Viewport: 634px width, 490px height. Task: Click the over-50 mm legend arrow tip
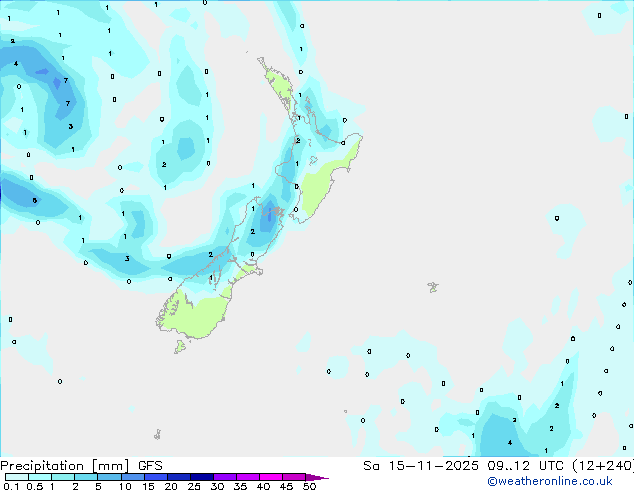[317, 477]
